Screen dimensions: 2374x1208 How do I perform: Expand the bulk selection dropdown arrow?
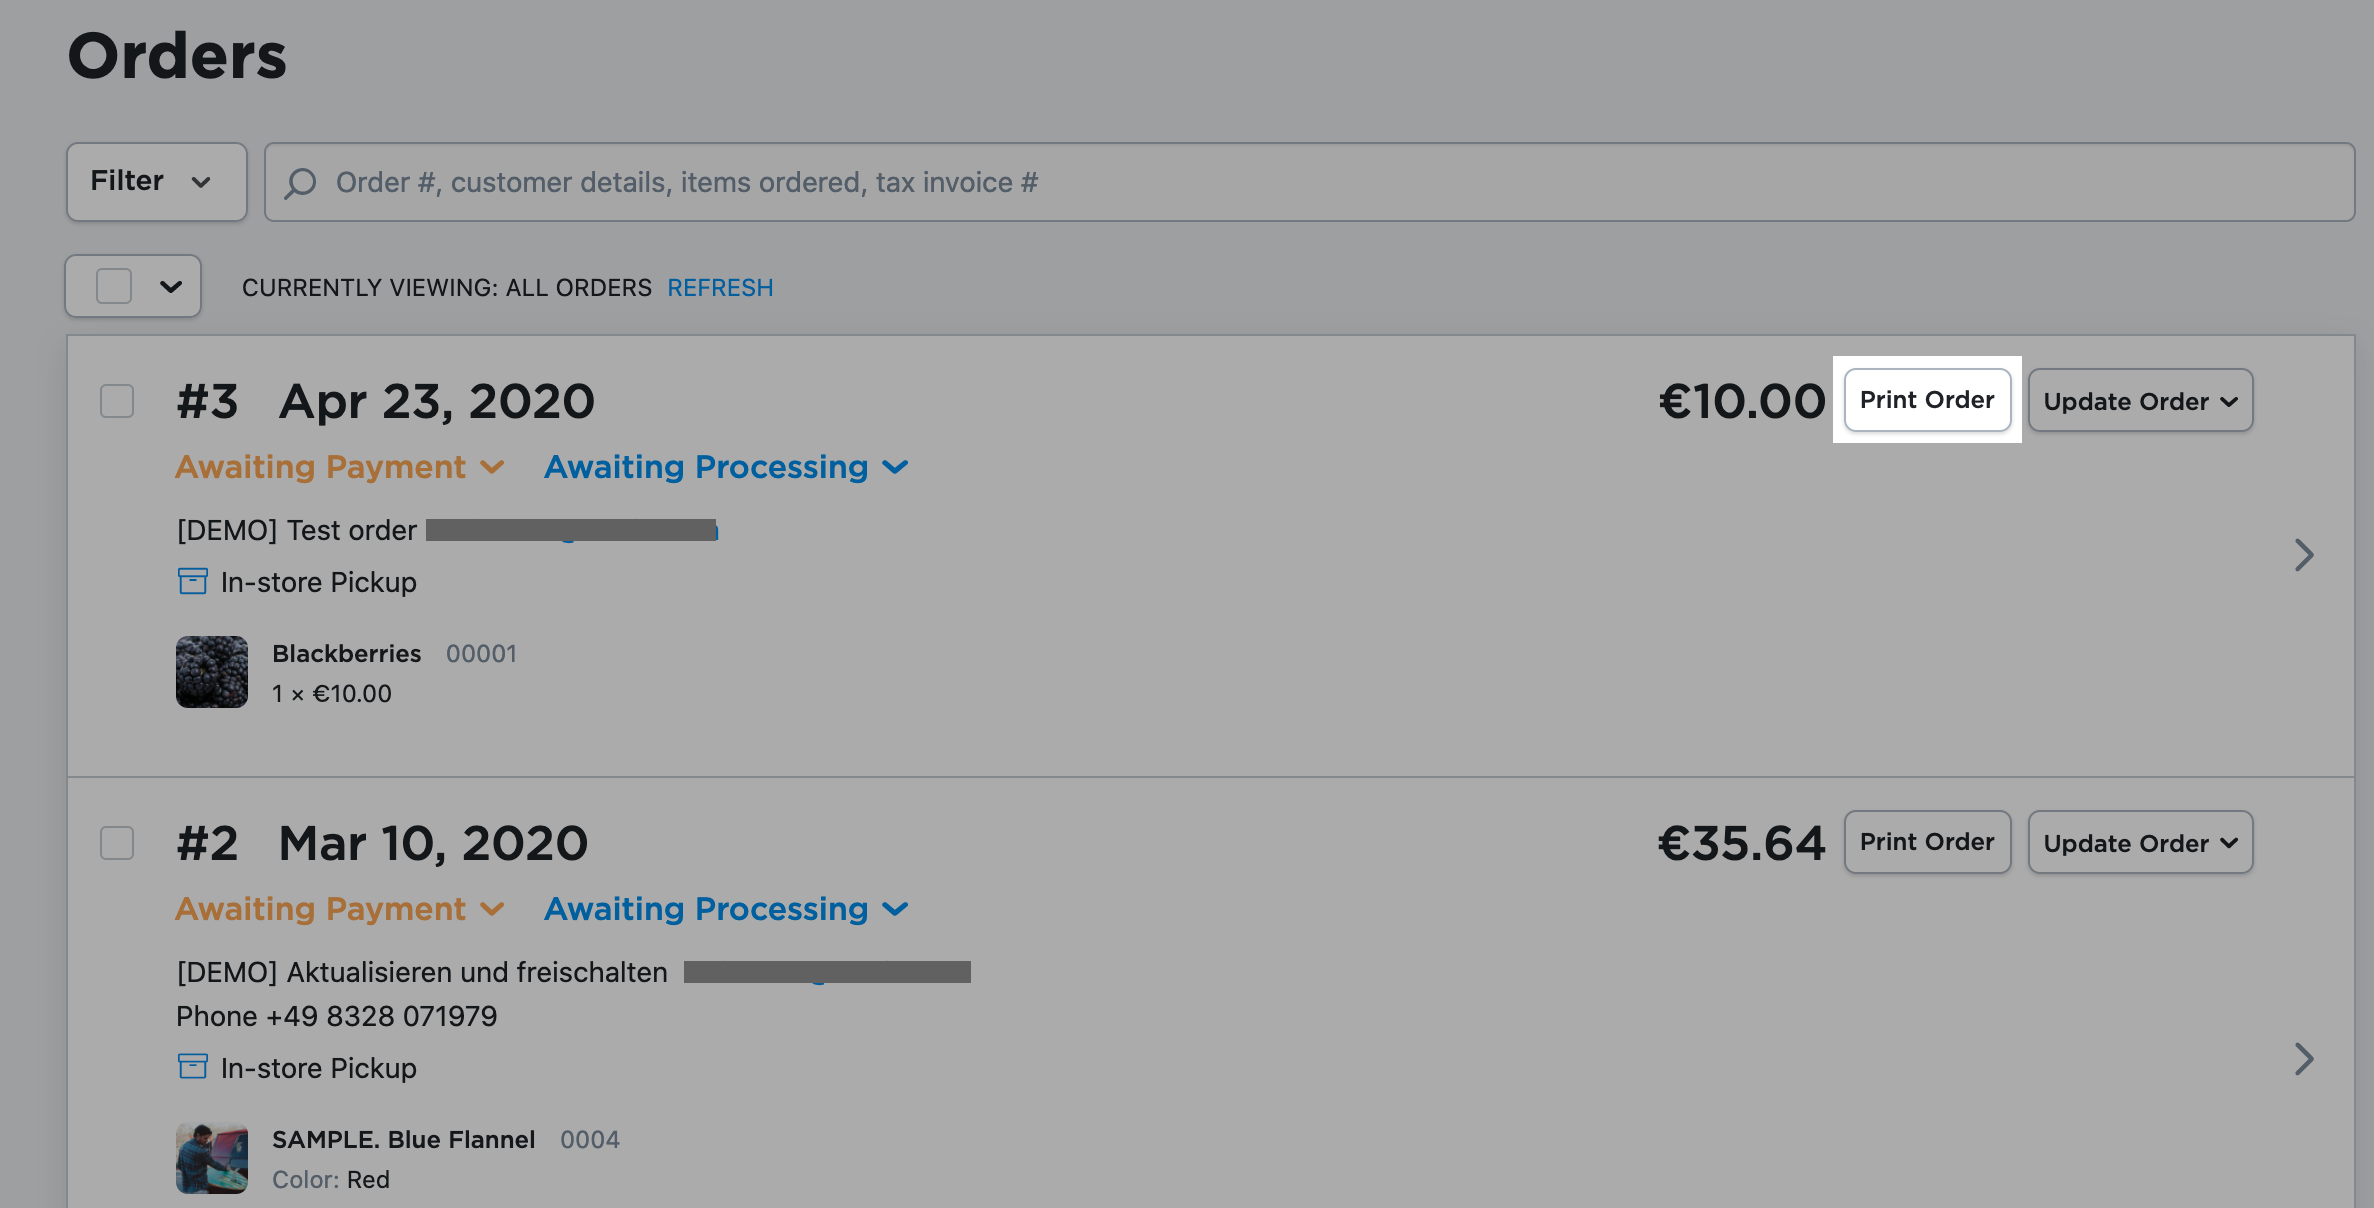[171, 287]
